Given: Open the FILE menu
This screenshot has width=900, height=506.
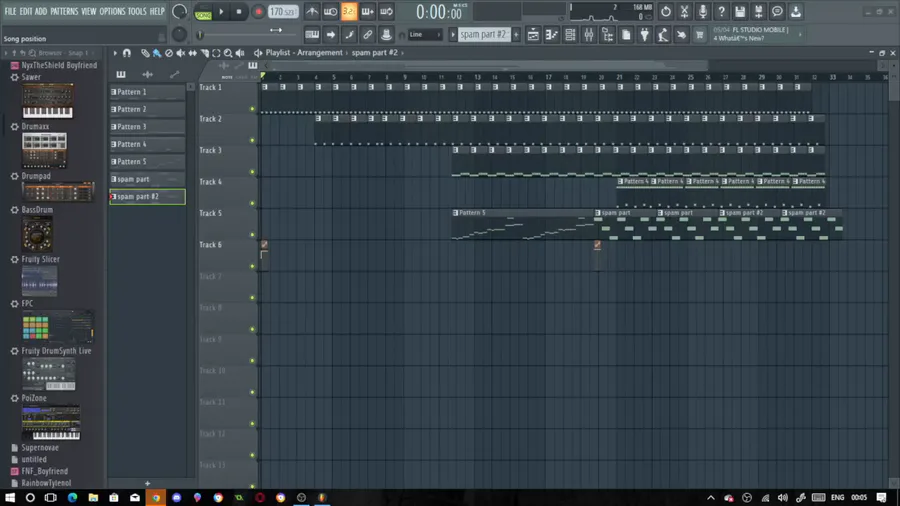Looking at the screenshot, I should click(x=10, y=11).
